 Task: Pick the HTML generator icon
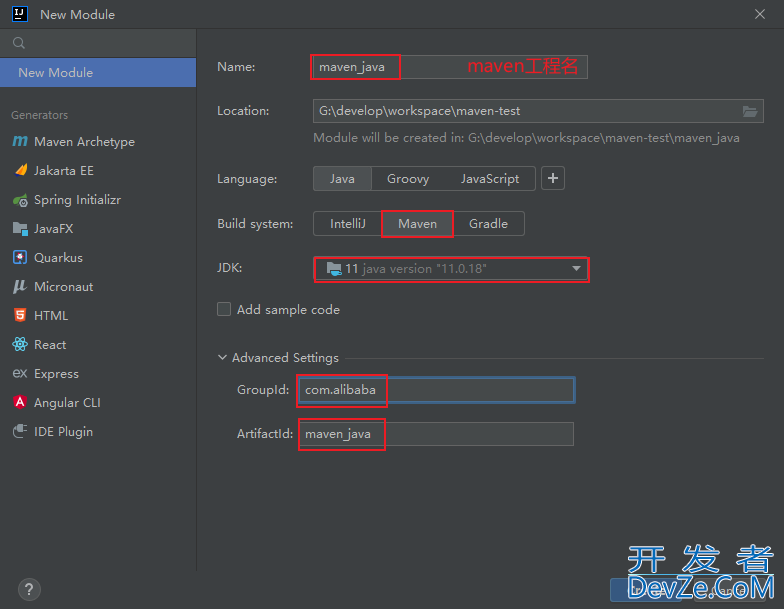click(20, 316)
